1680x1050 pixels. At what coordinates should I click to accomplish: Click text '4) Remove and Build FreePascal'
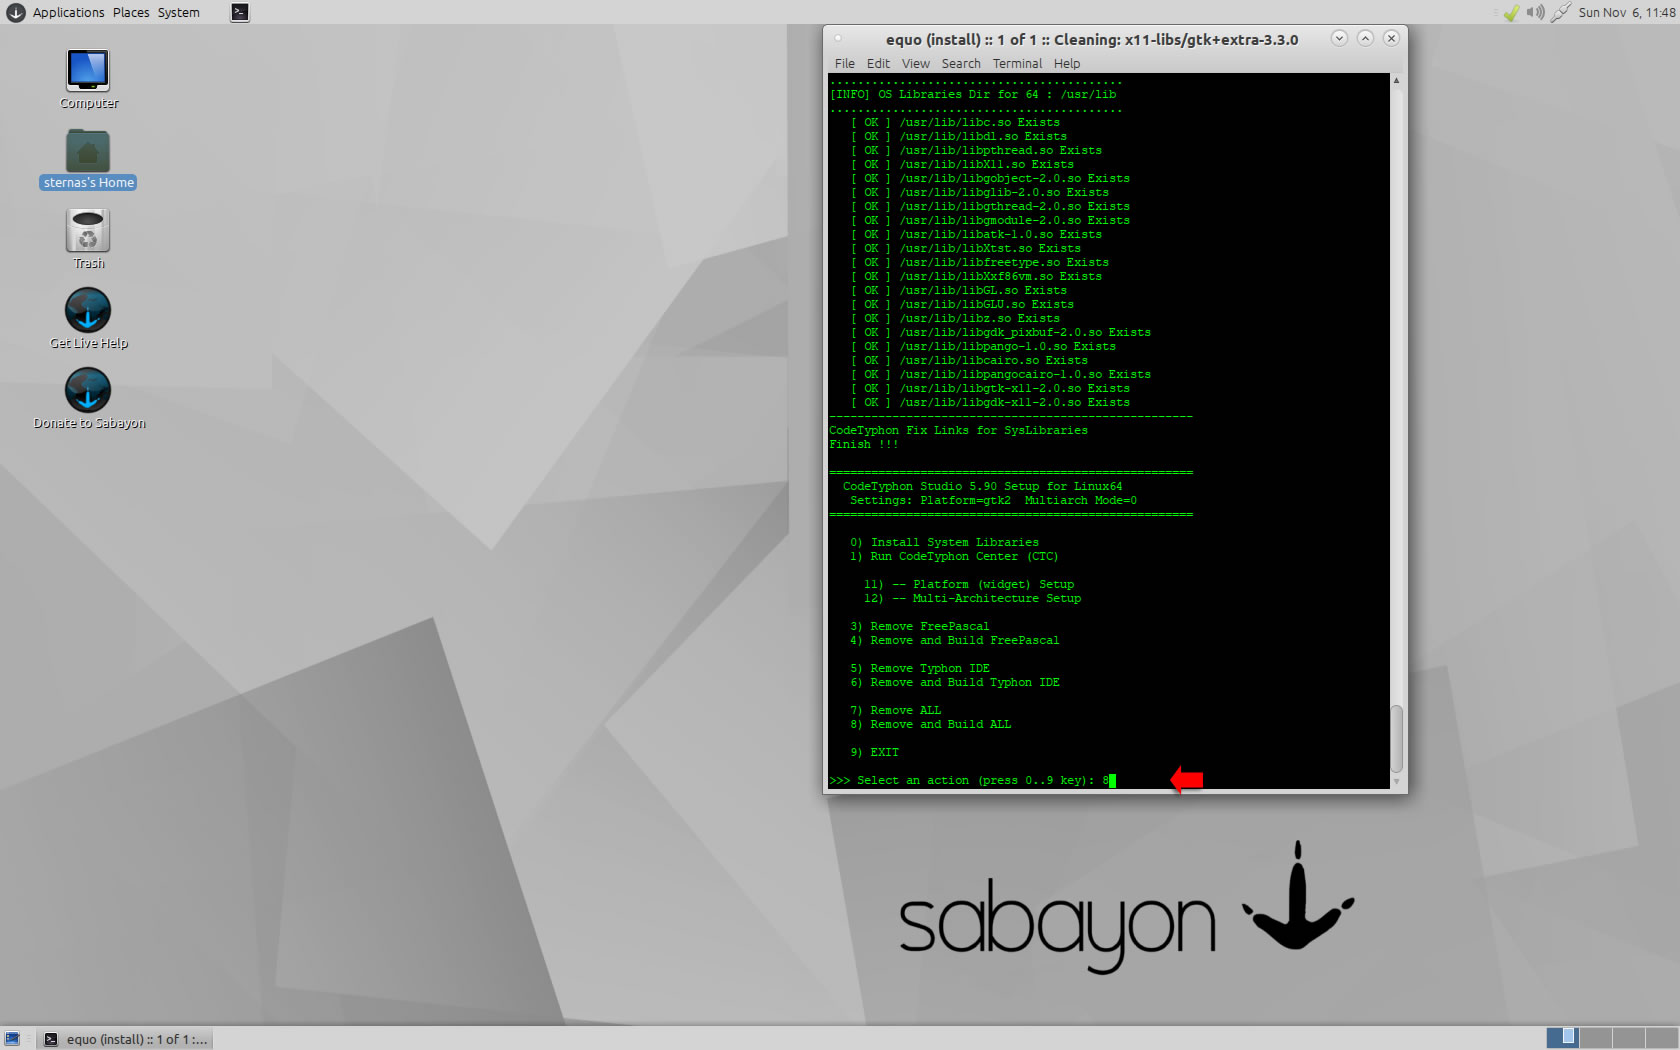pos(955,640)
